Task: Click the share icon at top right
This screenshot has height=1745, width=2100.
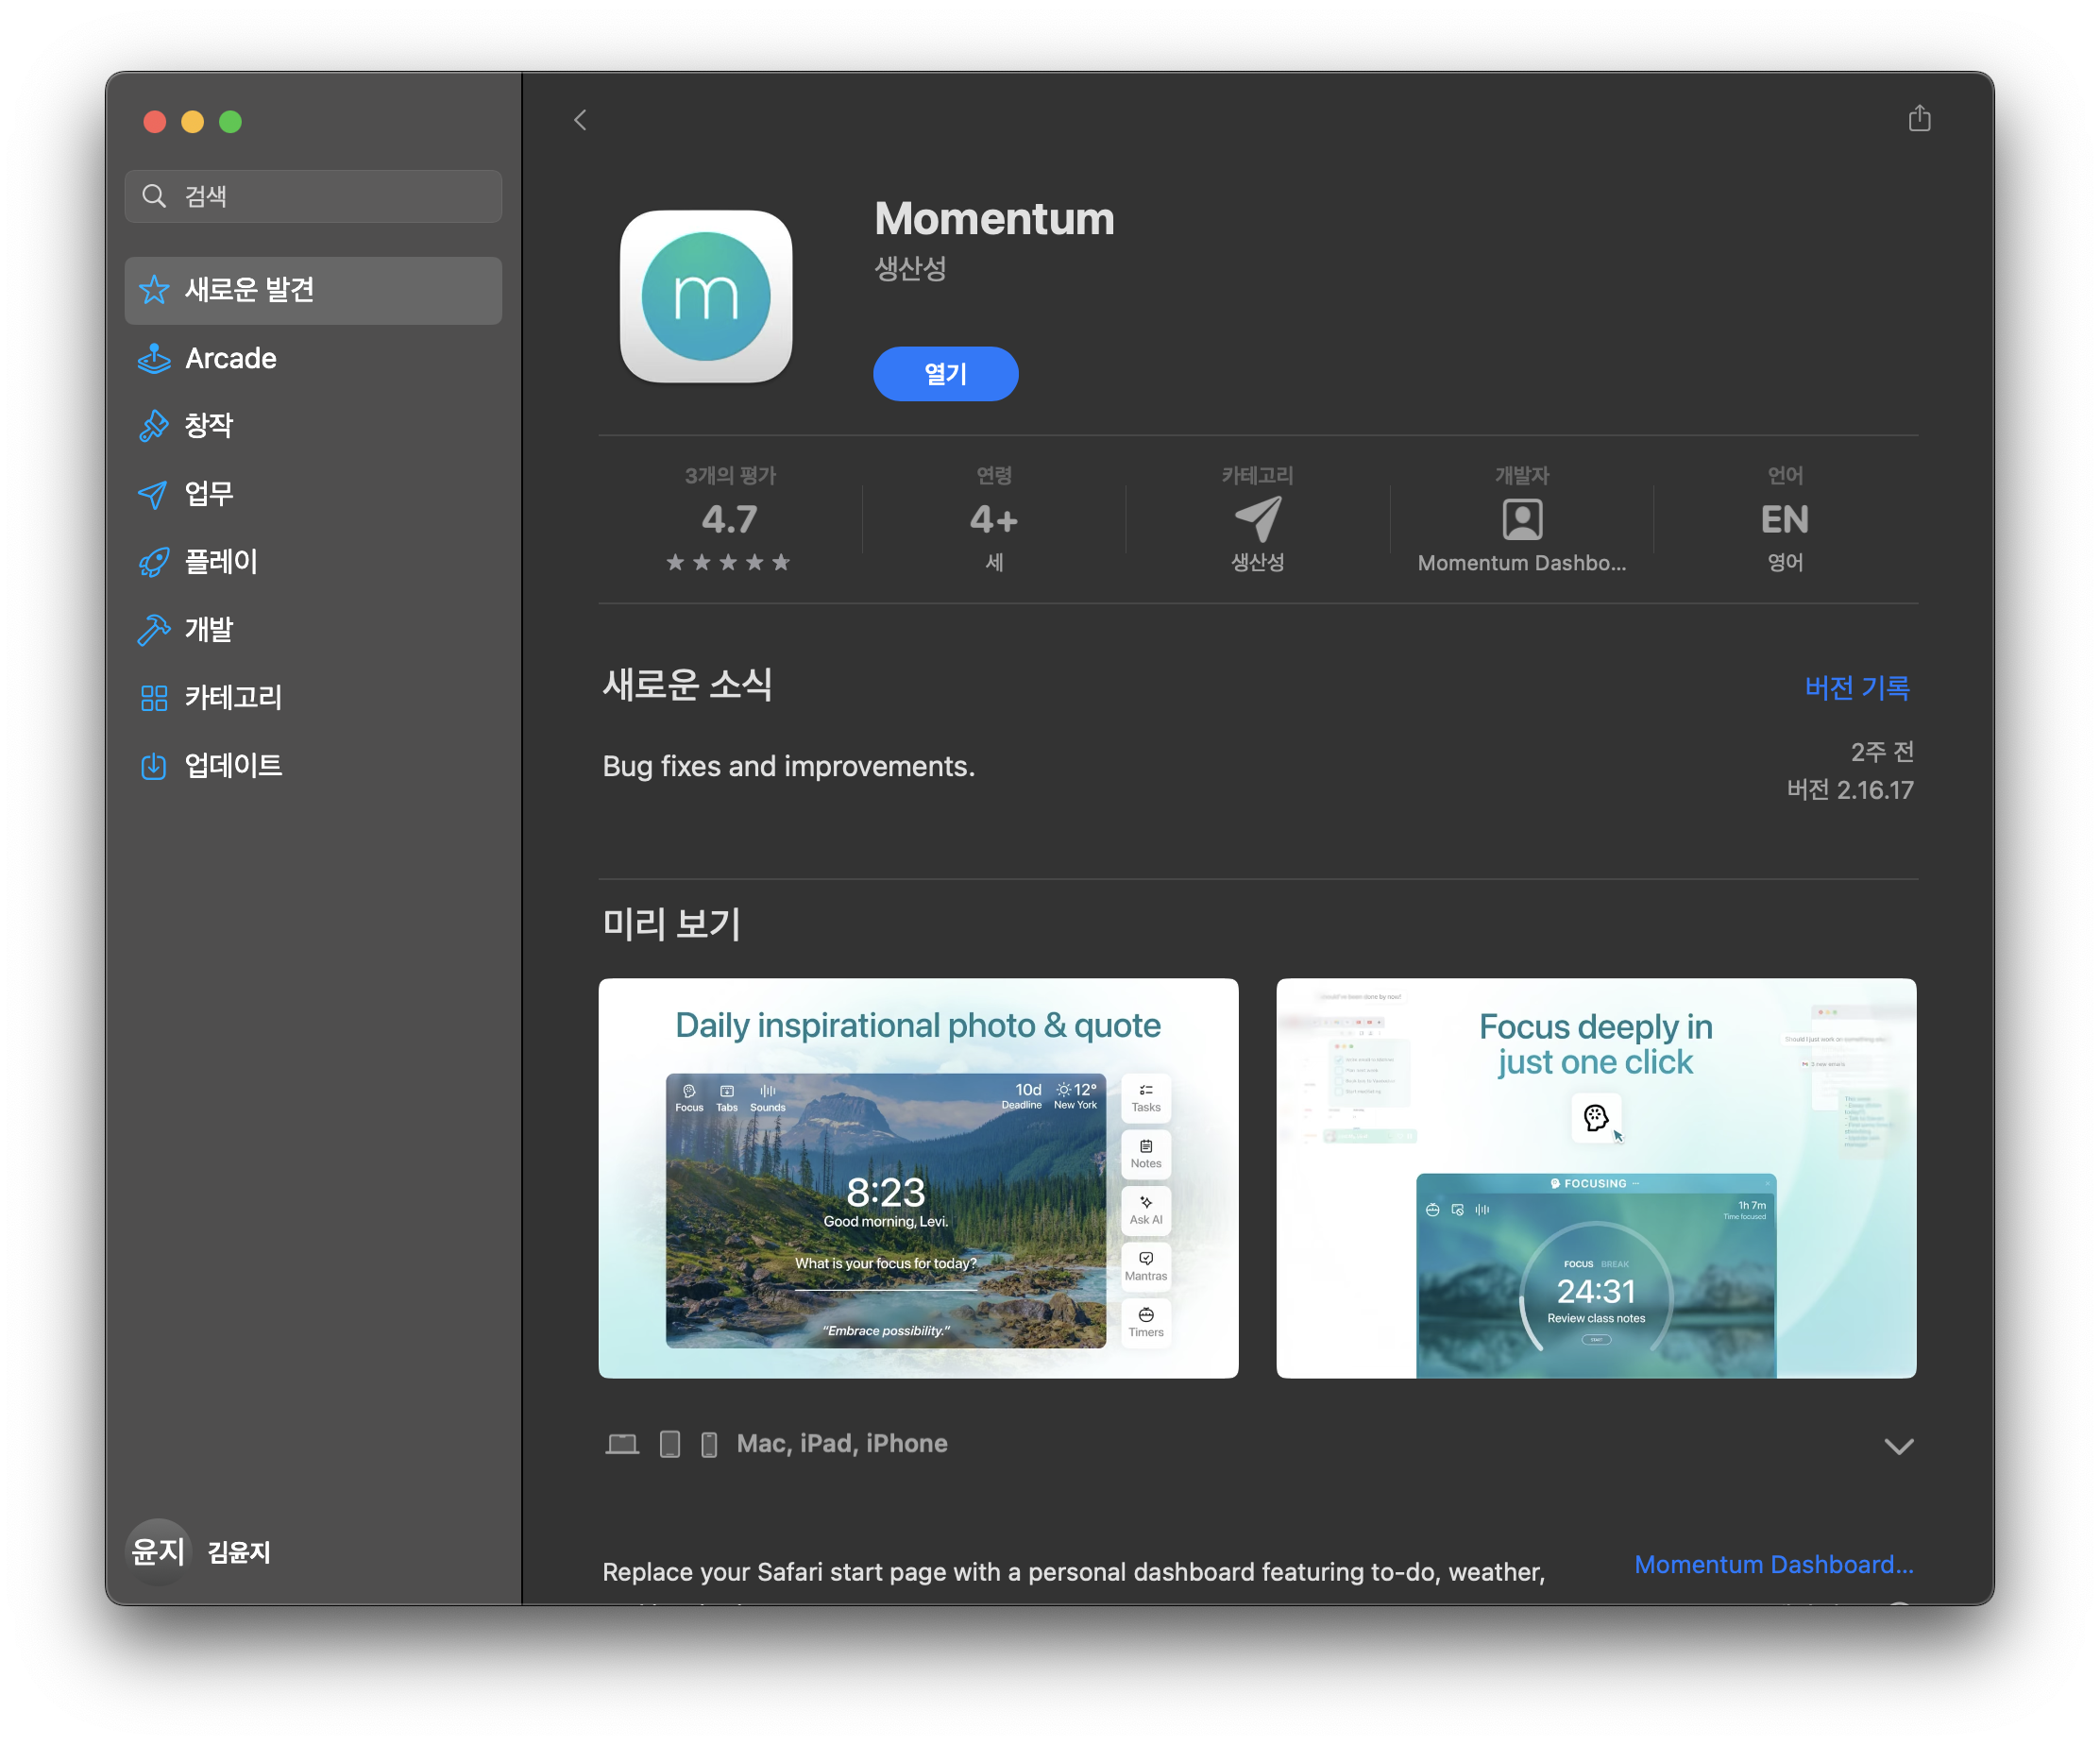Action: (x=1918, y=119)
